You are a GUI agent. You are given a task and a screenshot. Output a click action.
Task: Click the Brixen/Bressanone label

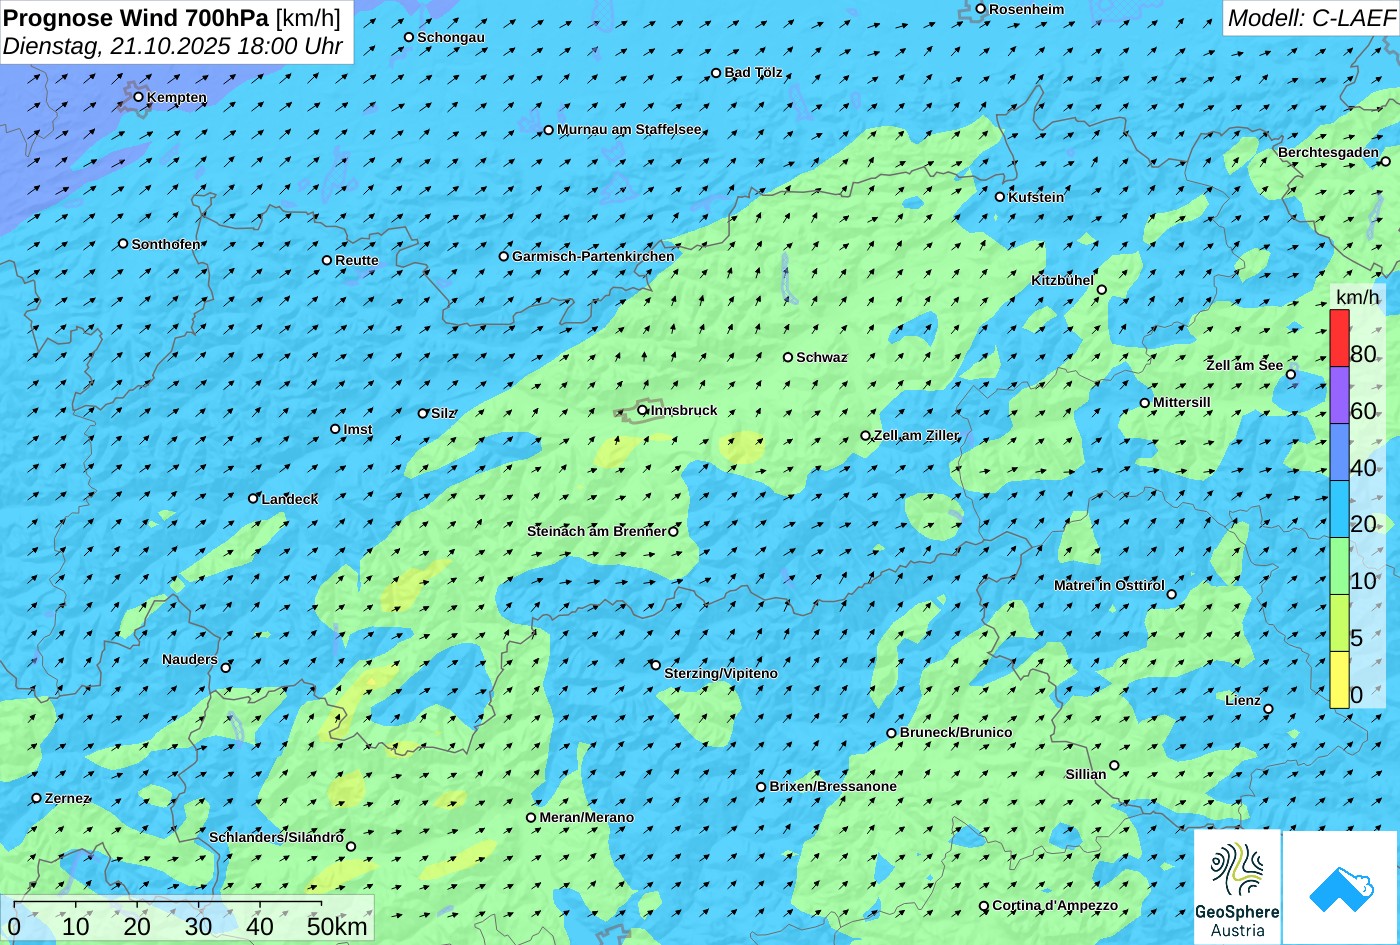833,786
